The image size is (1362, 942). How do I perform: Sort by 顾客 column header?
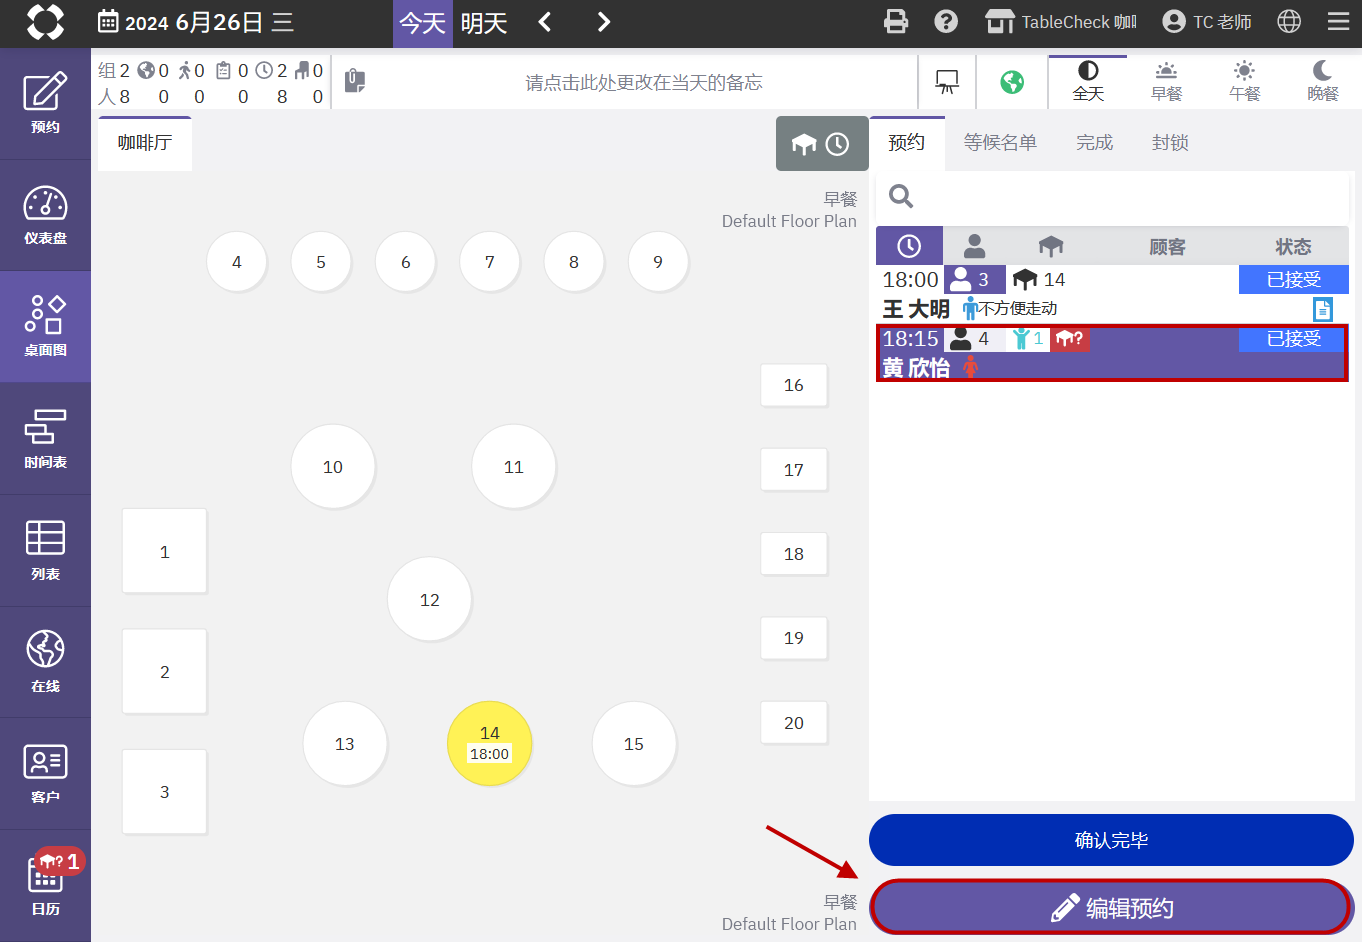(x=1167, y=246)
